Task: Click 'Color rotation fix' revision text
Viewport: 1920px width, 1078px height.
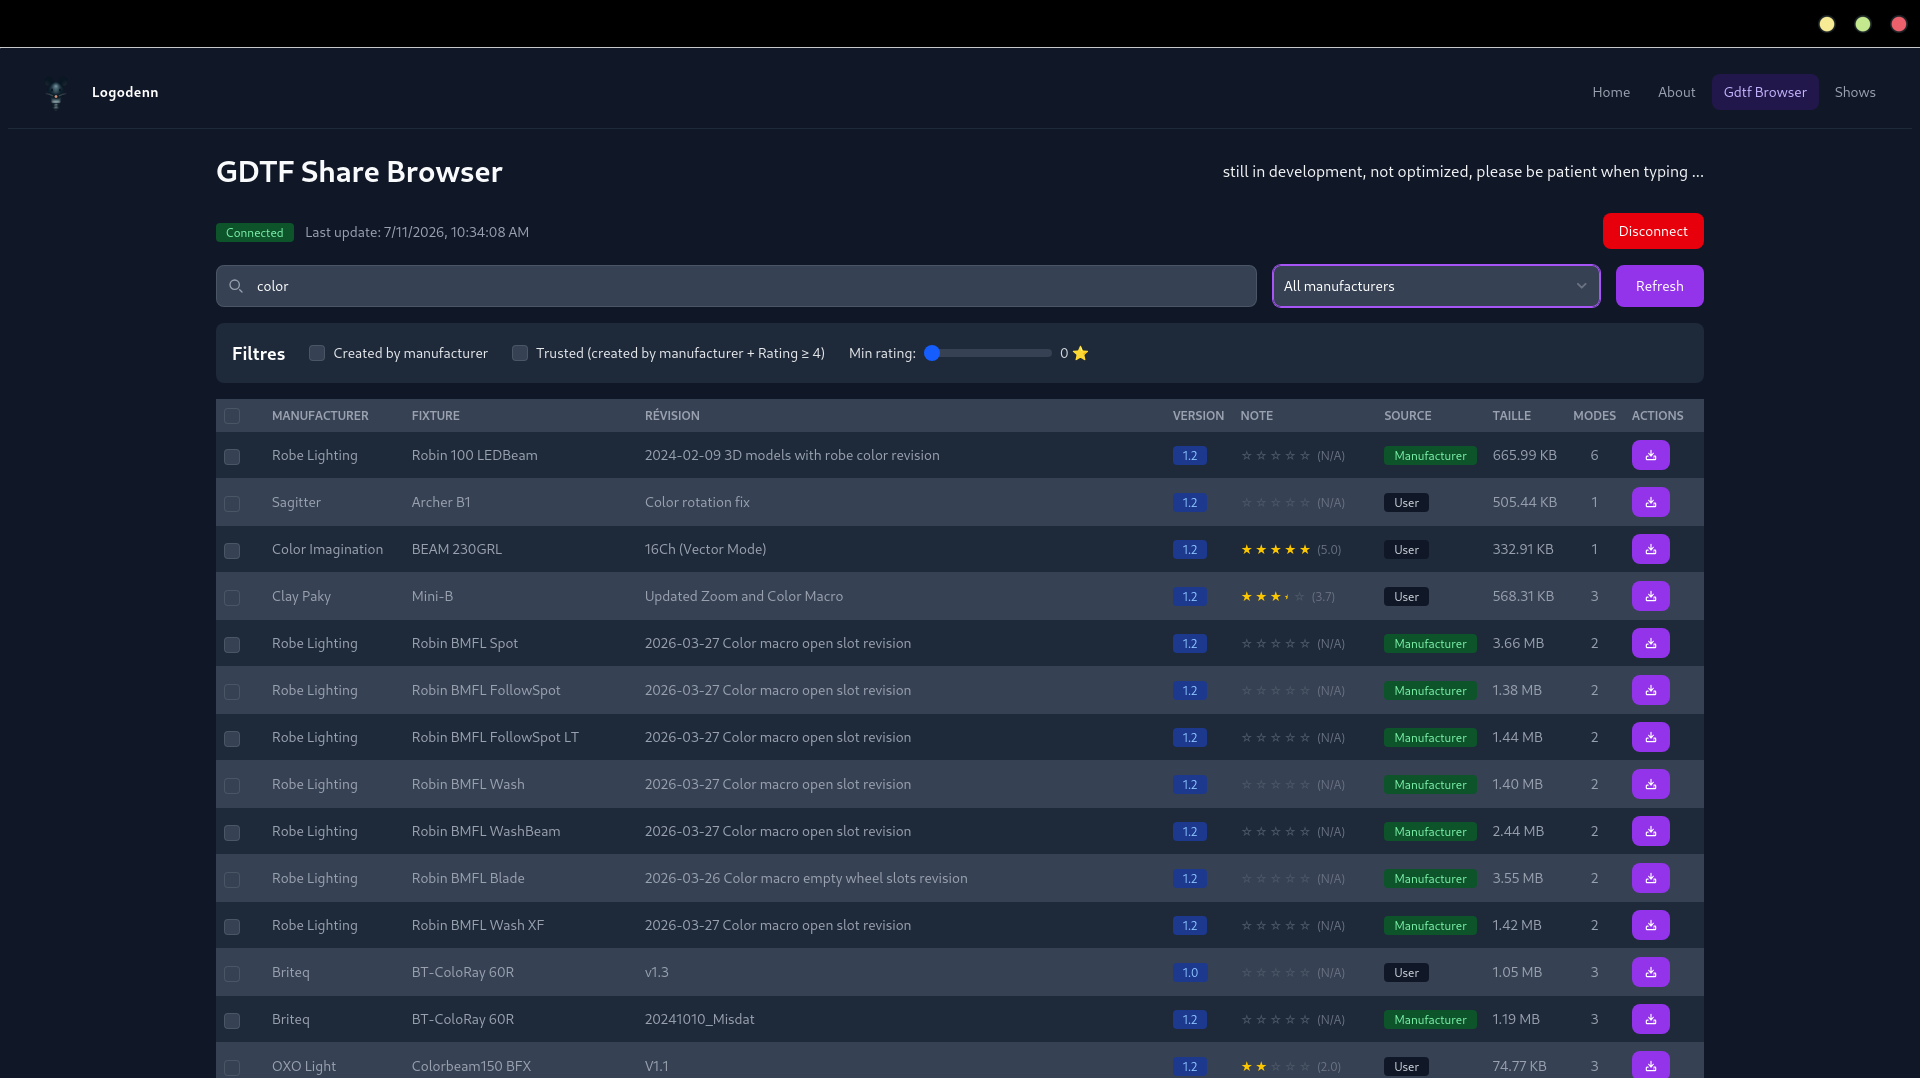Action: pos(697,502)
